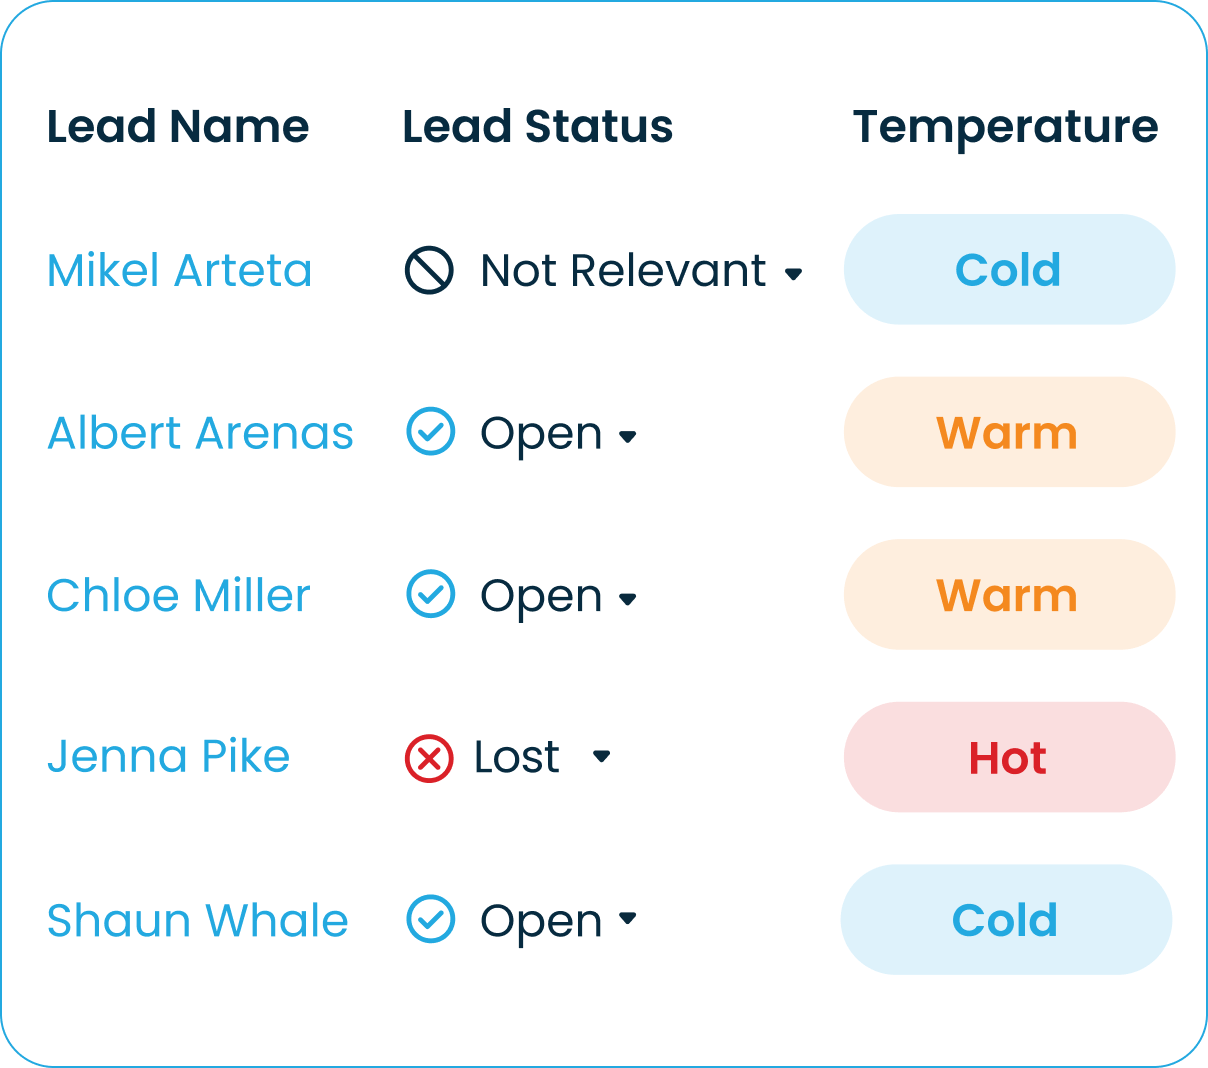Click the red Lost icon for Jenna Pike
The image size is (1208, 1068).
tap(429, 758)
